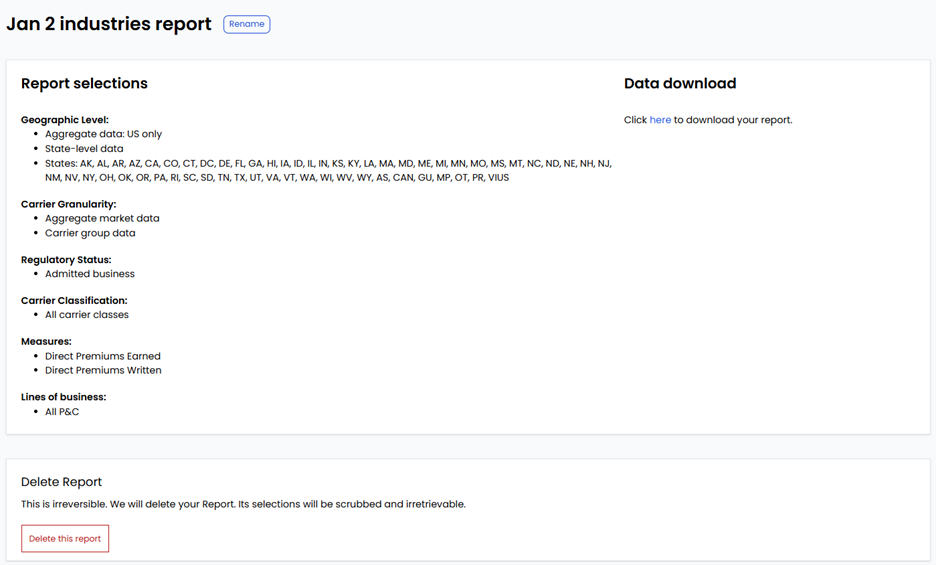Click the 'Delete Report' section heading

pos(61,482)
